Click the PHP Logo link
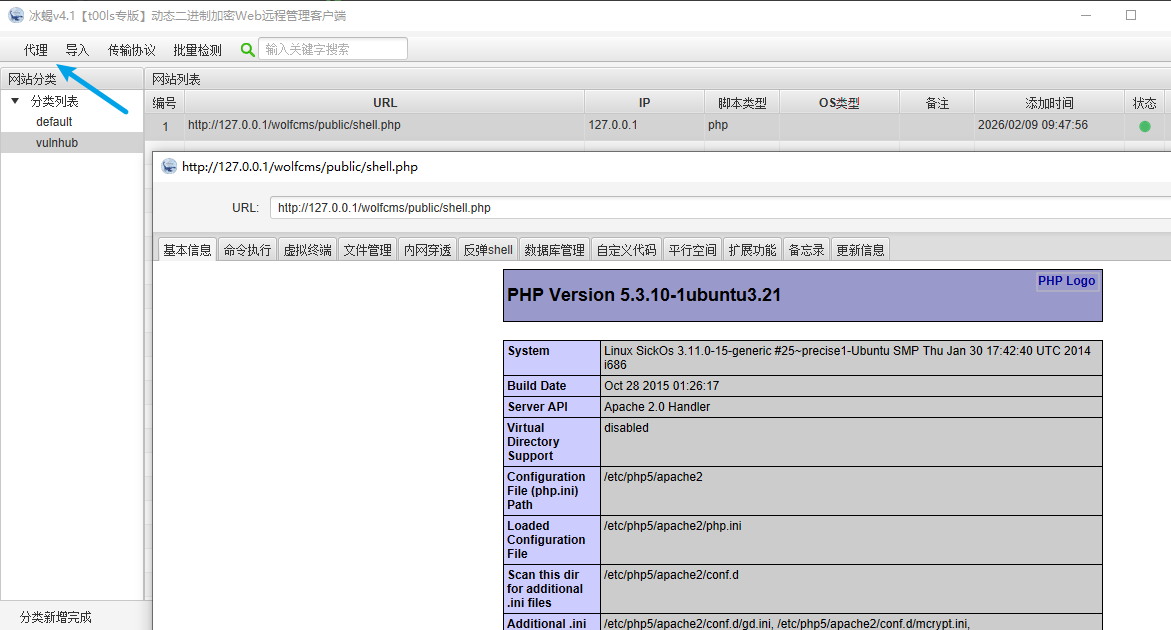1171x630 pixels. click(1066, 281)
